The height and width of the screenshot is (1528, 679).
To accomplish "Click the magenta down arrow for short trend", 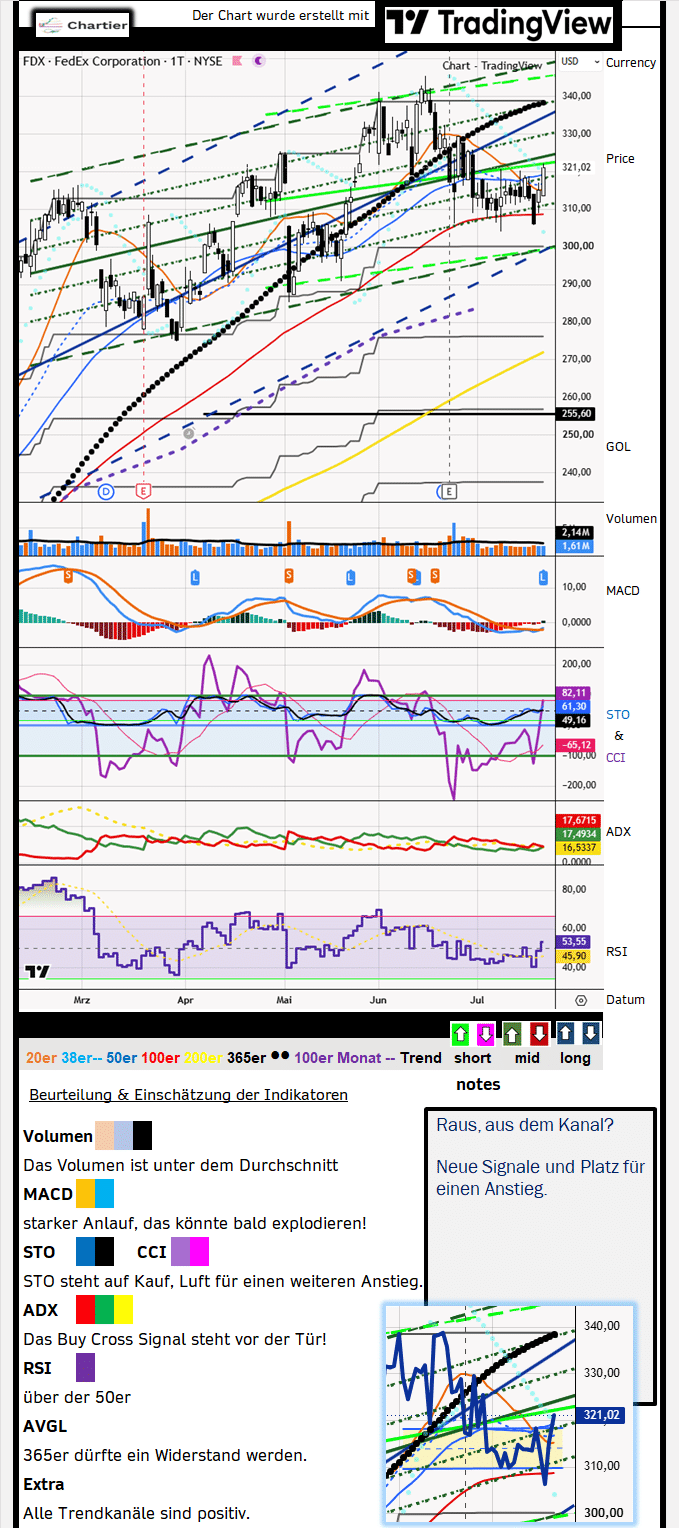I will click(x=486, y=1032).
